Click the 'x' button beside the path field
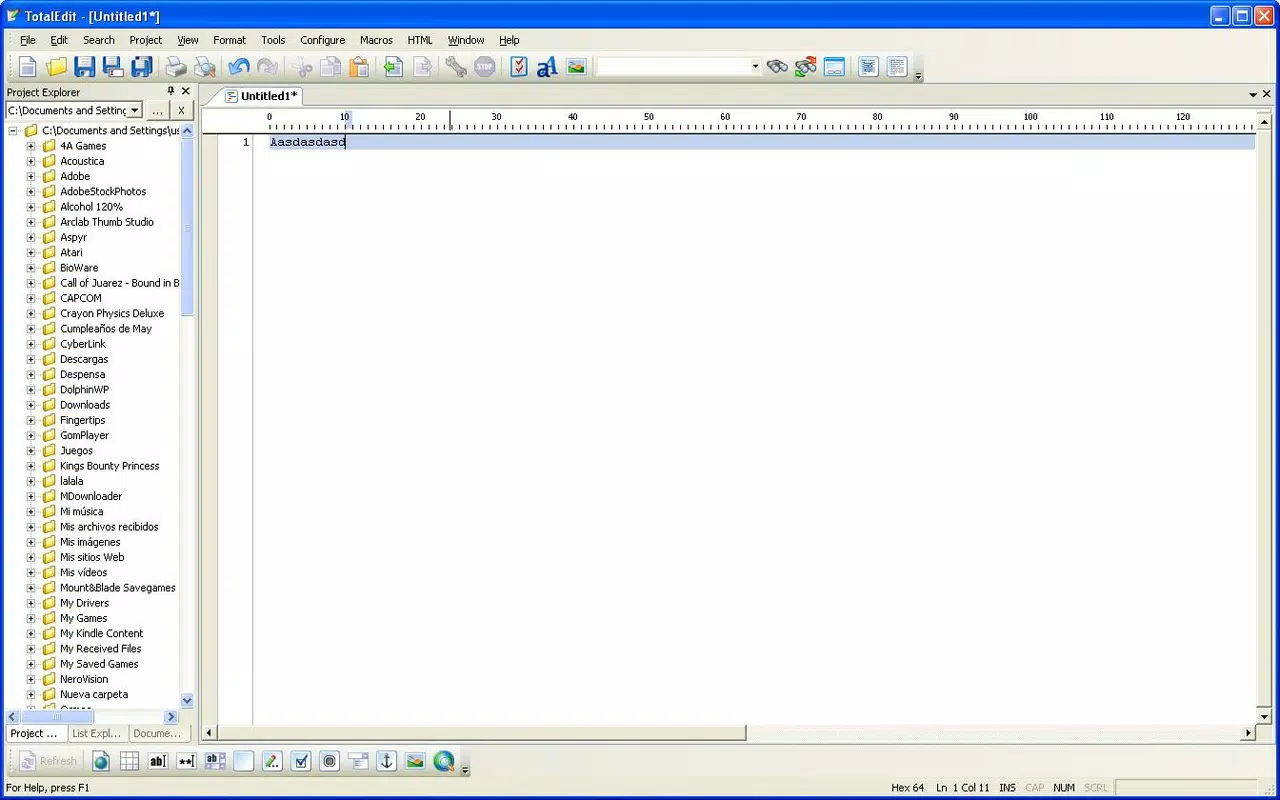The image size is (1280, 800). pyautogui.click(x=181, y=110)
